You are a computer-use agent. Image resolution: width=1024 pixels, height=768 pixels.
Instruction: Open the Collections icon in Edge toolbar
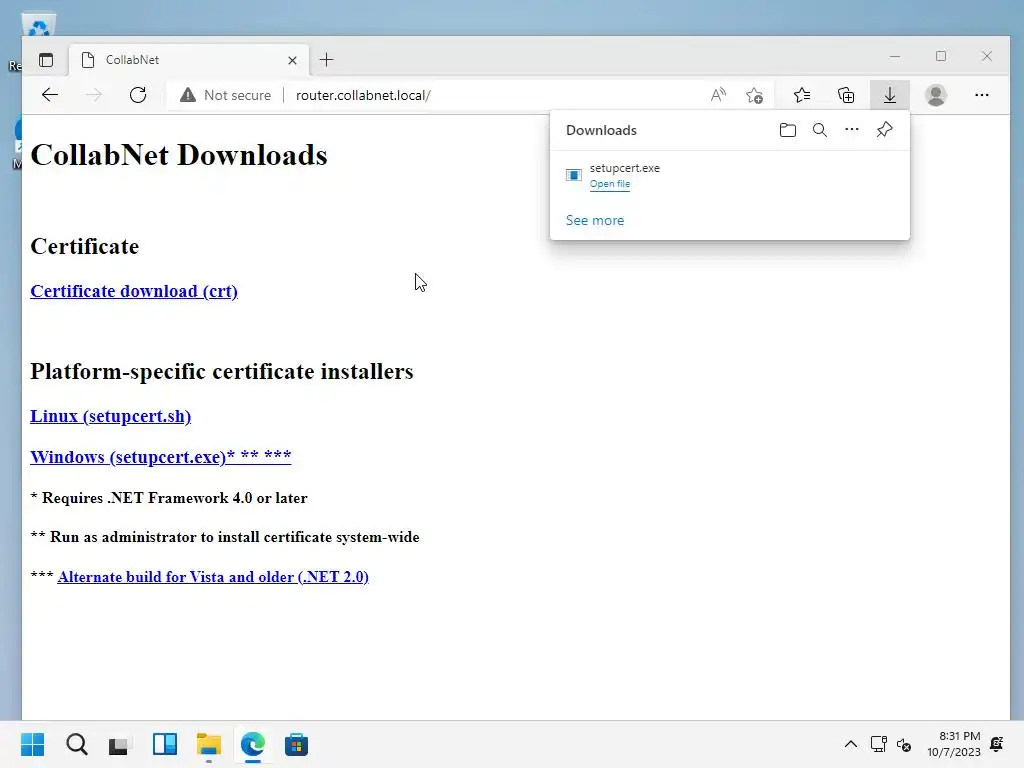[x=846, y=95]
